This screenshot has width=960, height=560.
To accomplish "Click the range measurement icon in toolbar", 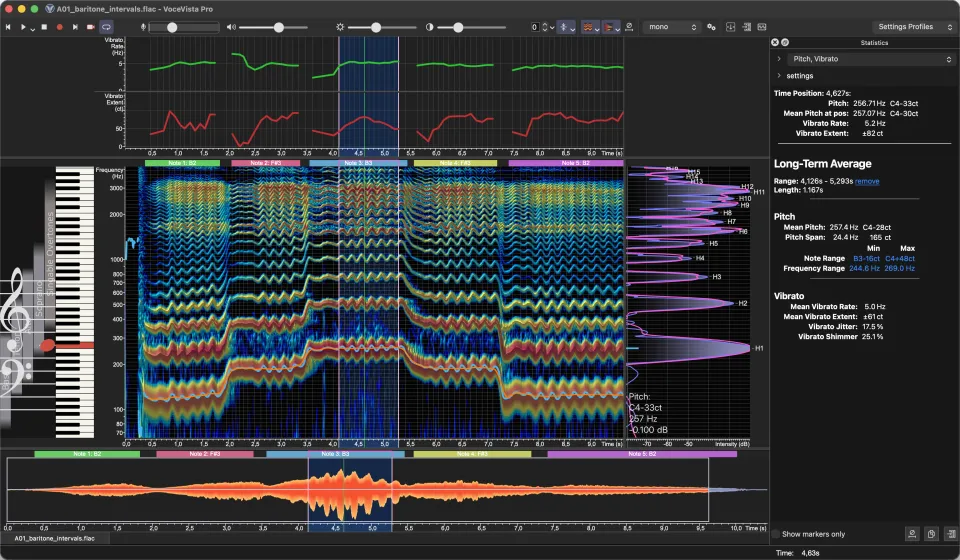I will tap(629, 27).
